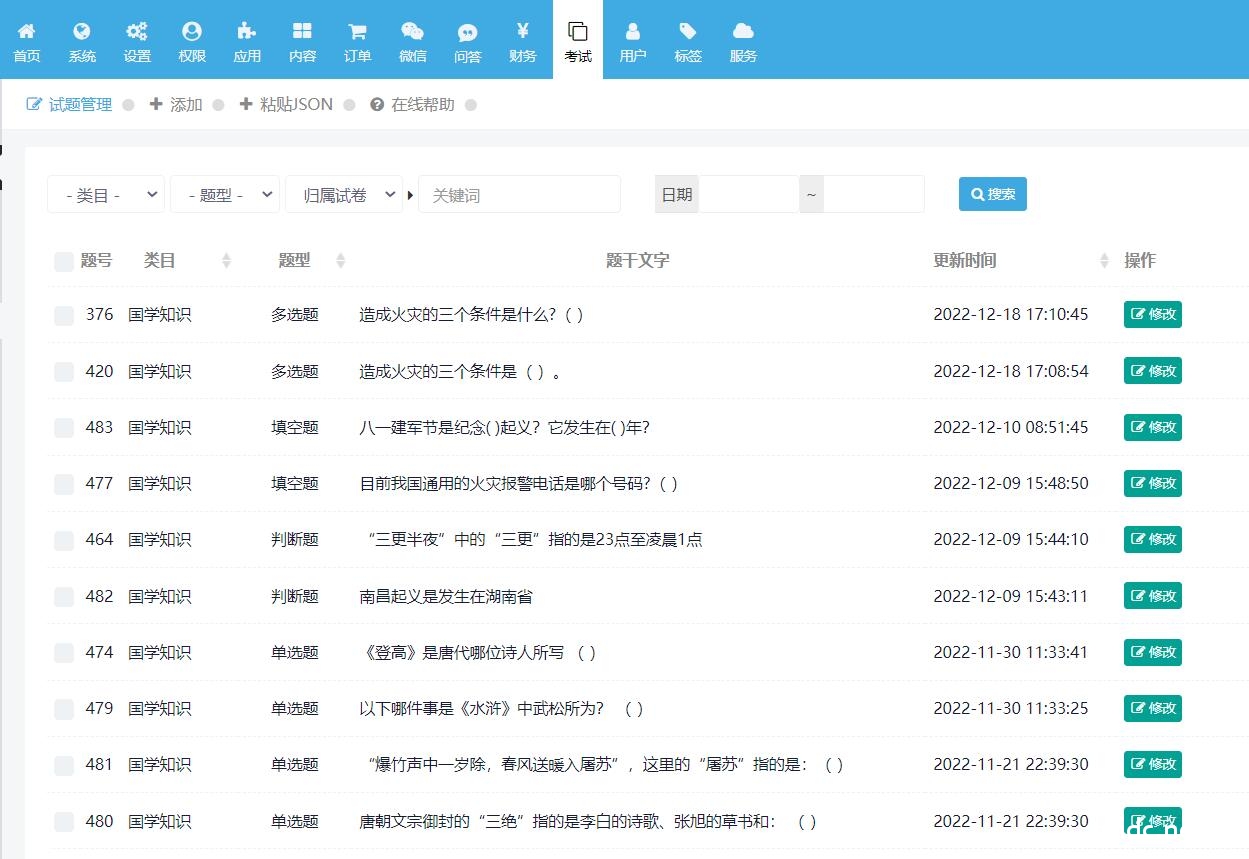Open the 内容 grid icon
This screenshot has width=1249, height=859.
[x=302, y=31]
